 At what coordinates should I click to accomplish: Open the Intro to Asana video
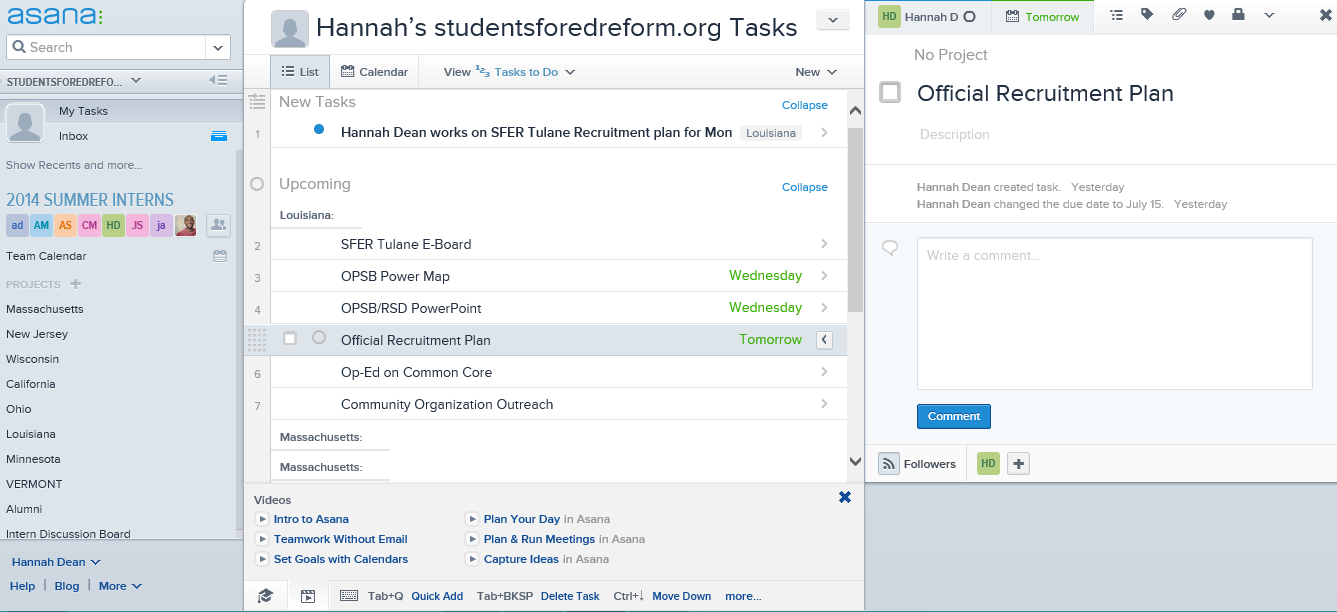pyautogui.click(x=311, y=519)
